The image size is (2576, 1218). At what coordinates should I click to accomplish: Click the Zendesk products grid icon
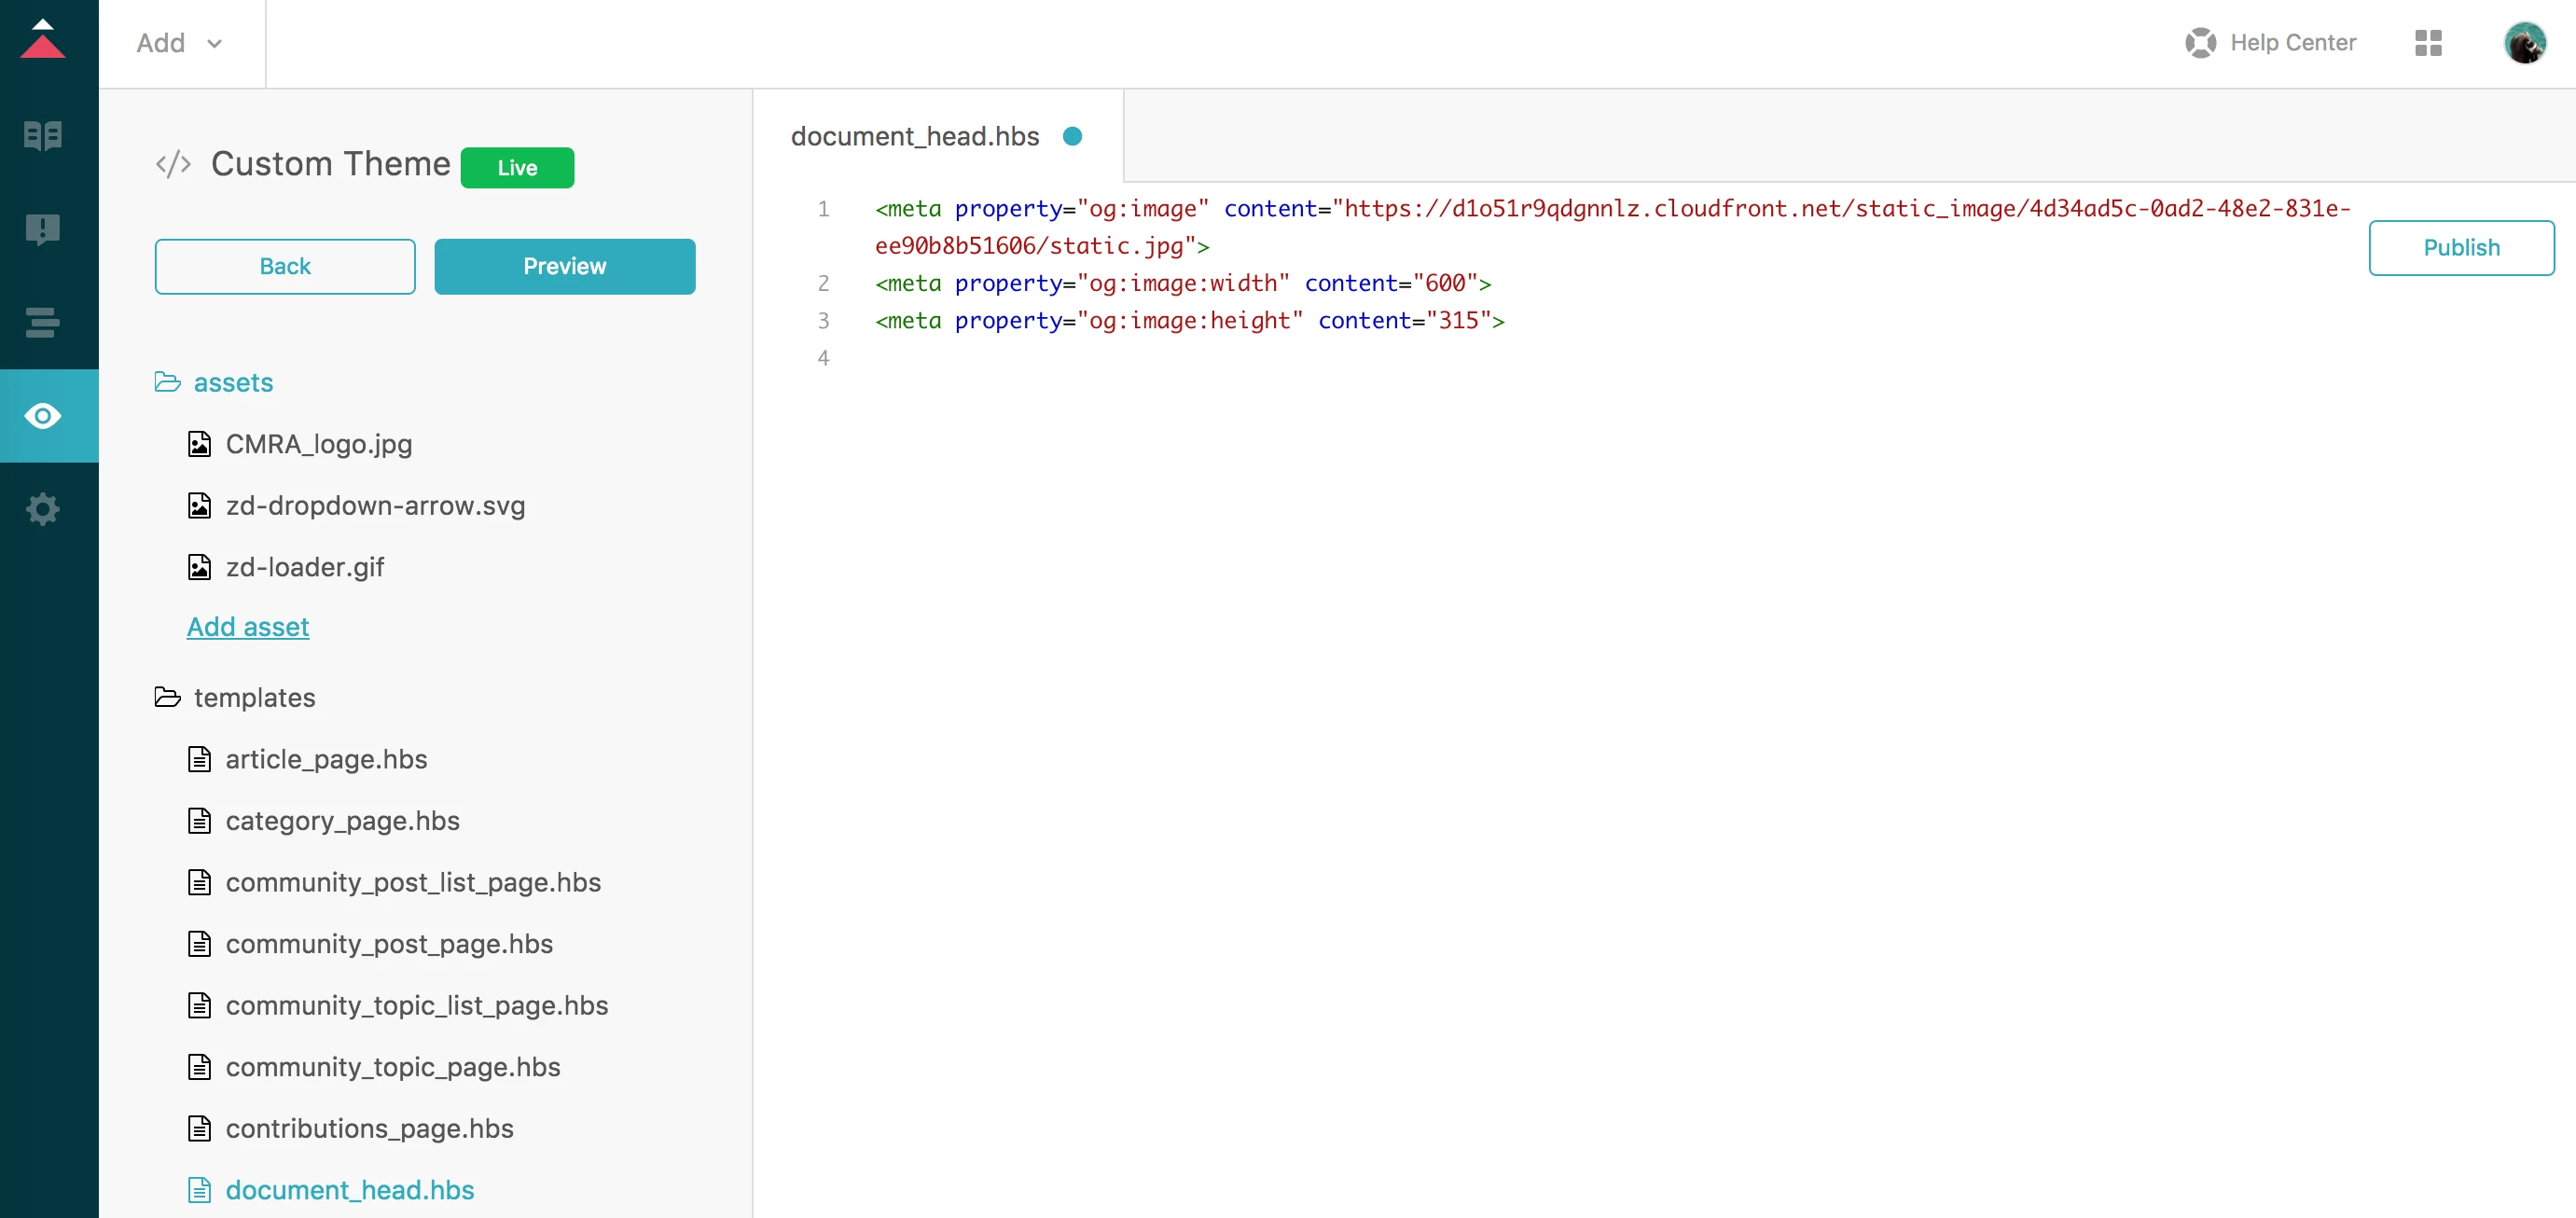tap(2428, 43)
